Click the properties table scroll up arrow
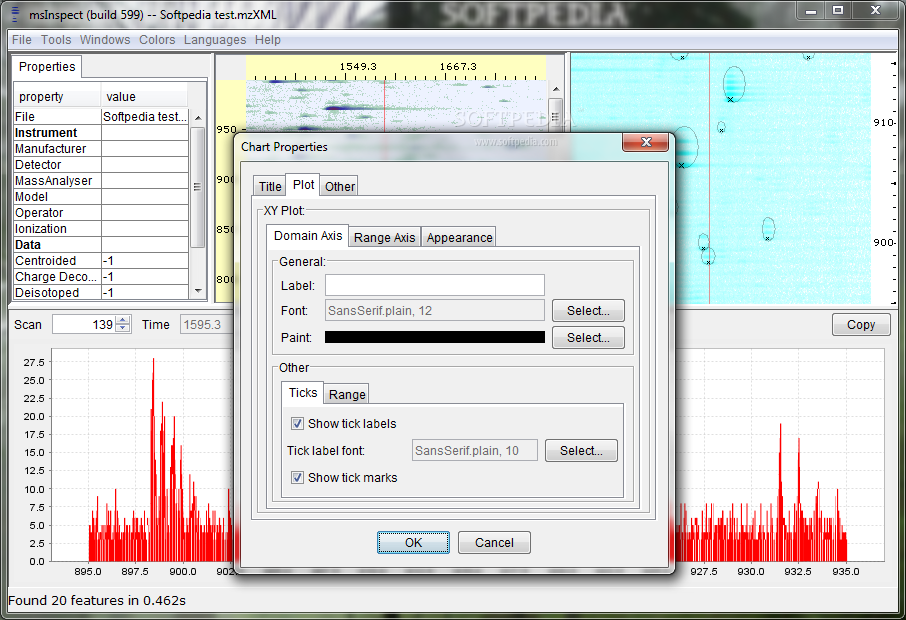 pyautogui.click(x=198, y=117)
